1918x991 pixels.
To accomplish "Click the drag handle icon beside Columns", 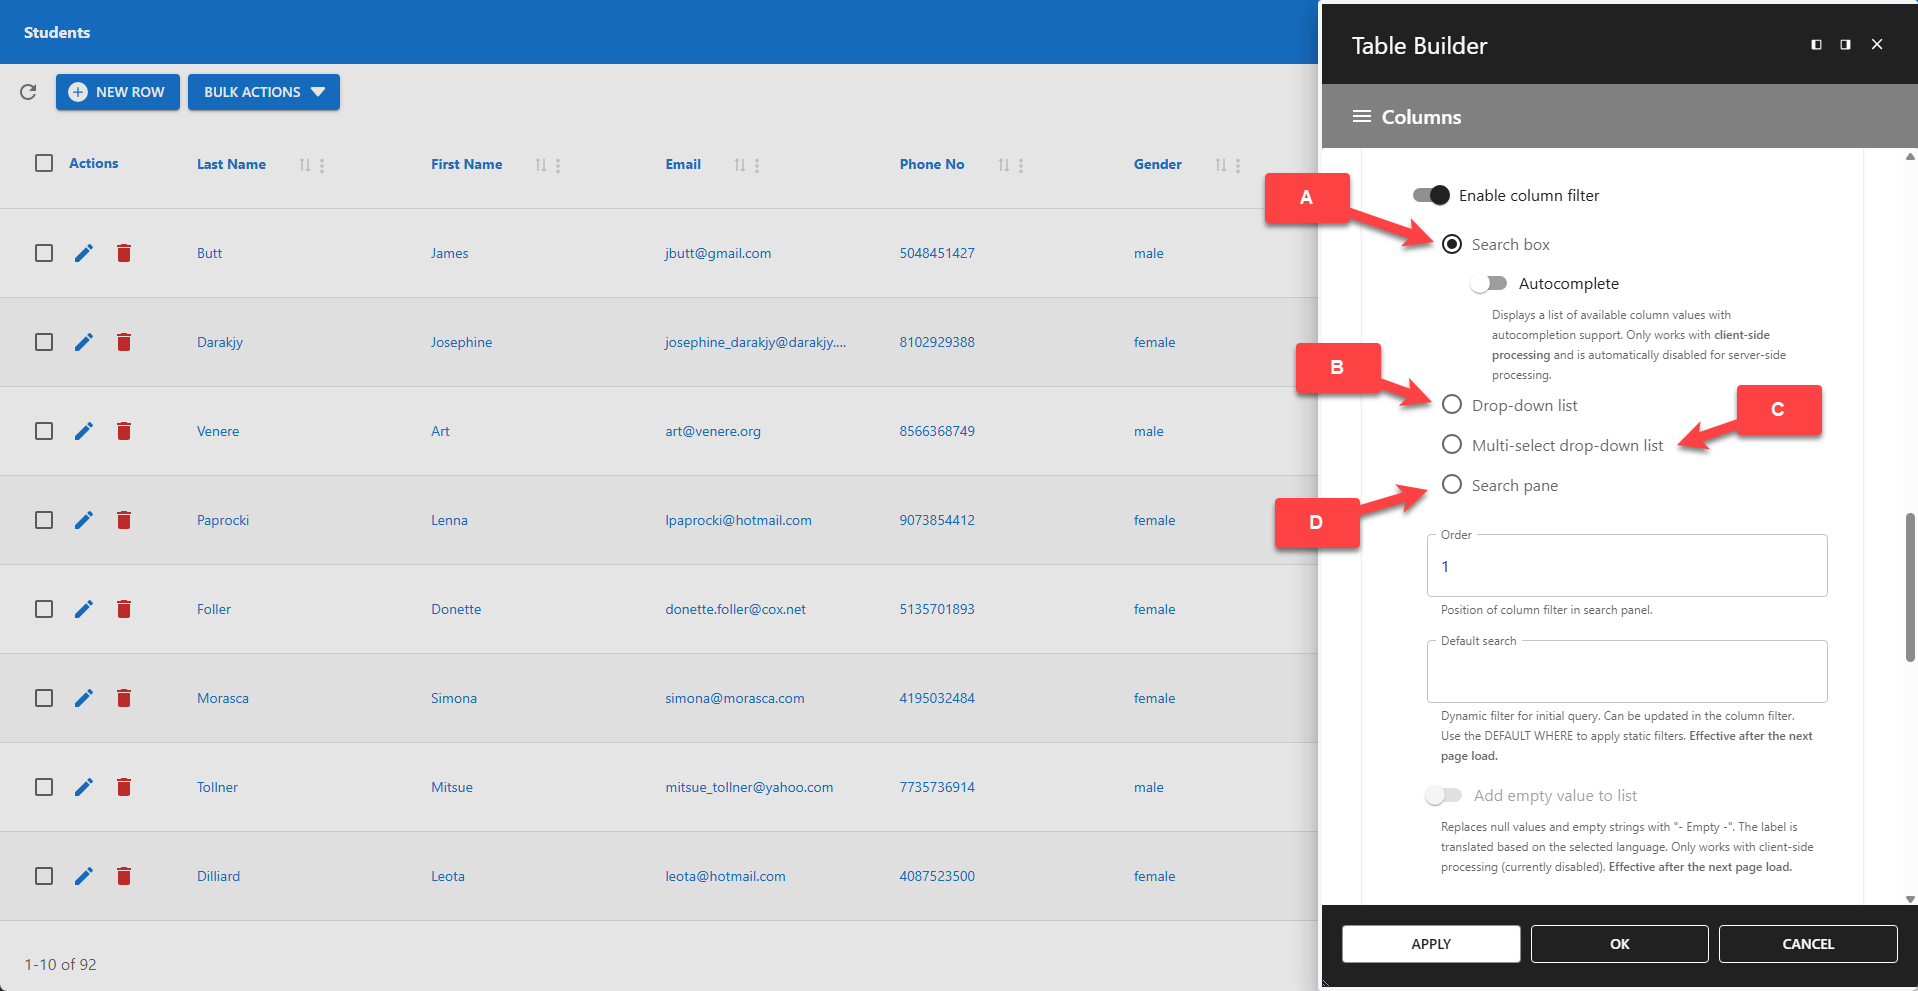I will click(x=1361, y=116).
